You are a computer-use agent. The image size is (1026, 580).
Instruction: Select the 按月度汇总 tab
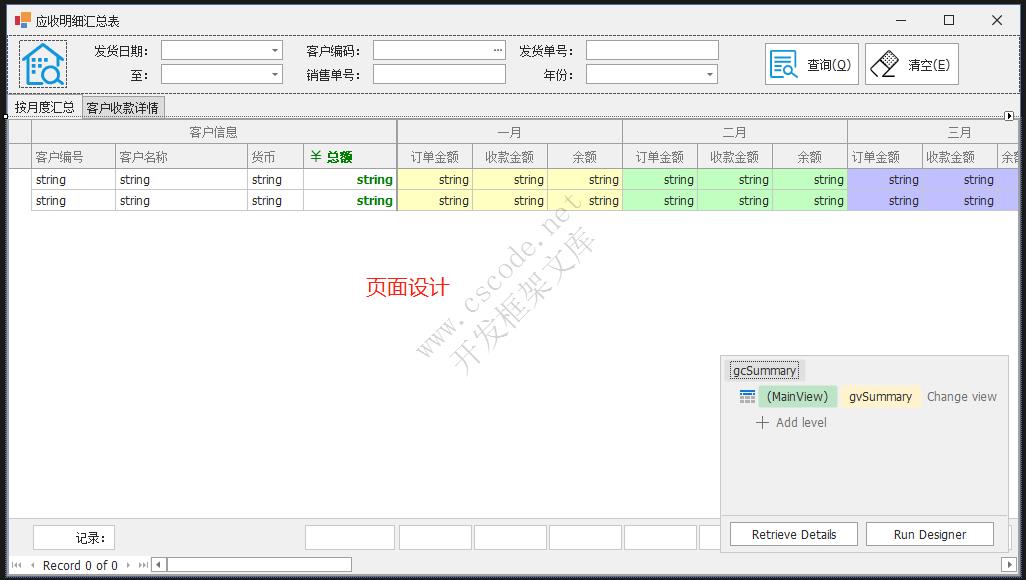tap(44, 107)
